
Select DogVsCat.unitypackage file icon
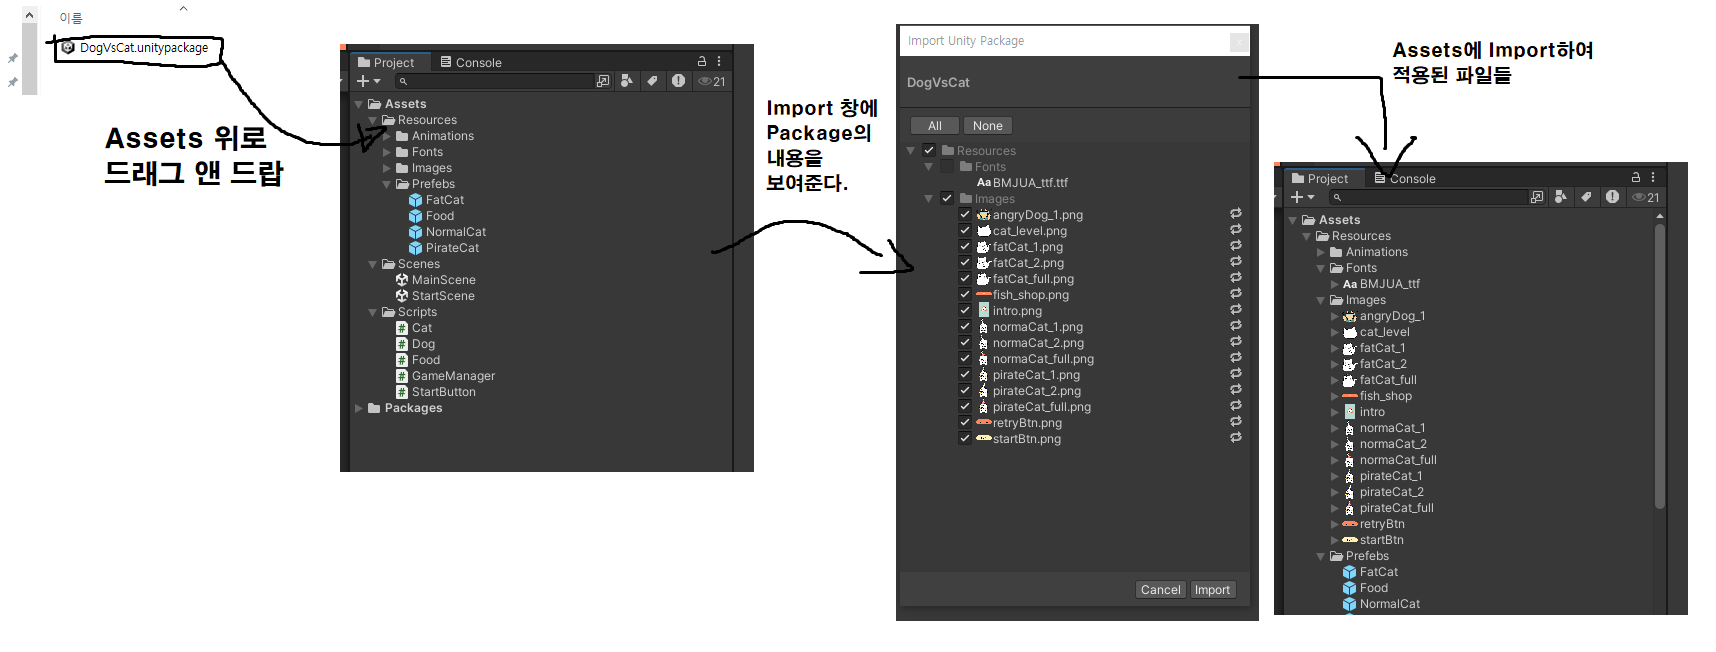[68, 47]
